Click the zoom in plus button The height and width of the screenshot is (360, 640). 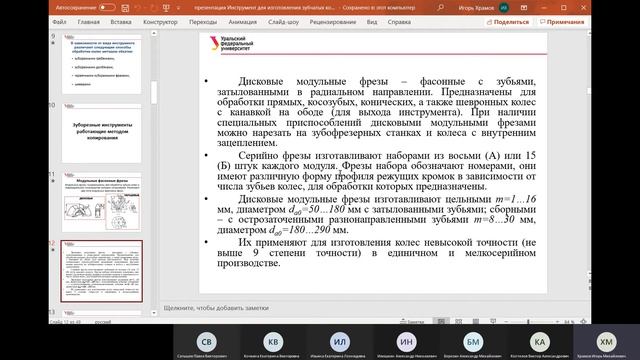[557, 322]
